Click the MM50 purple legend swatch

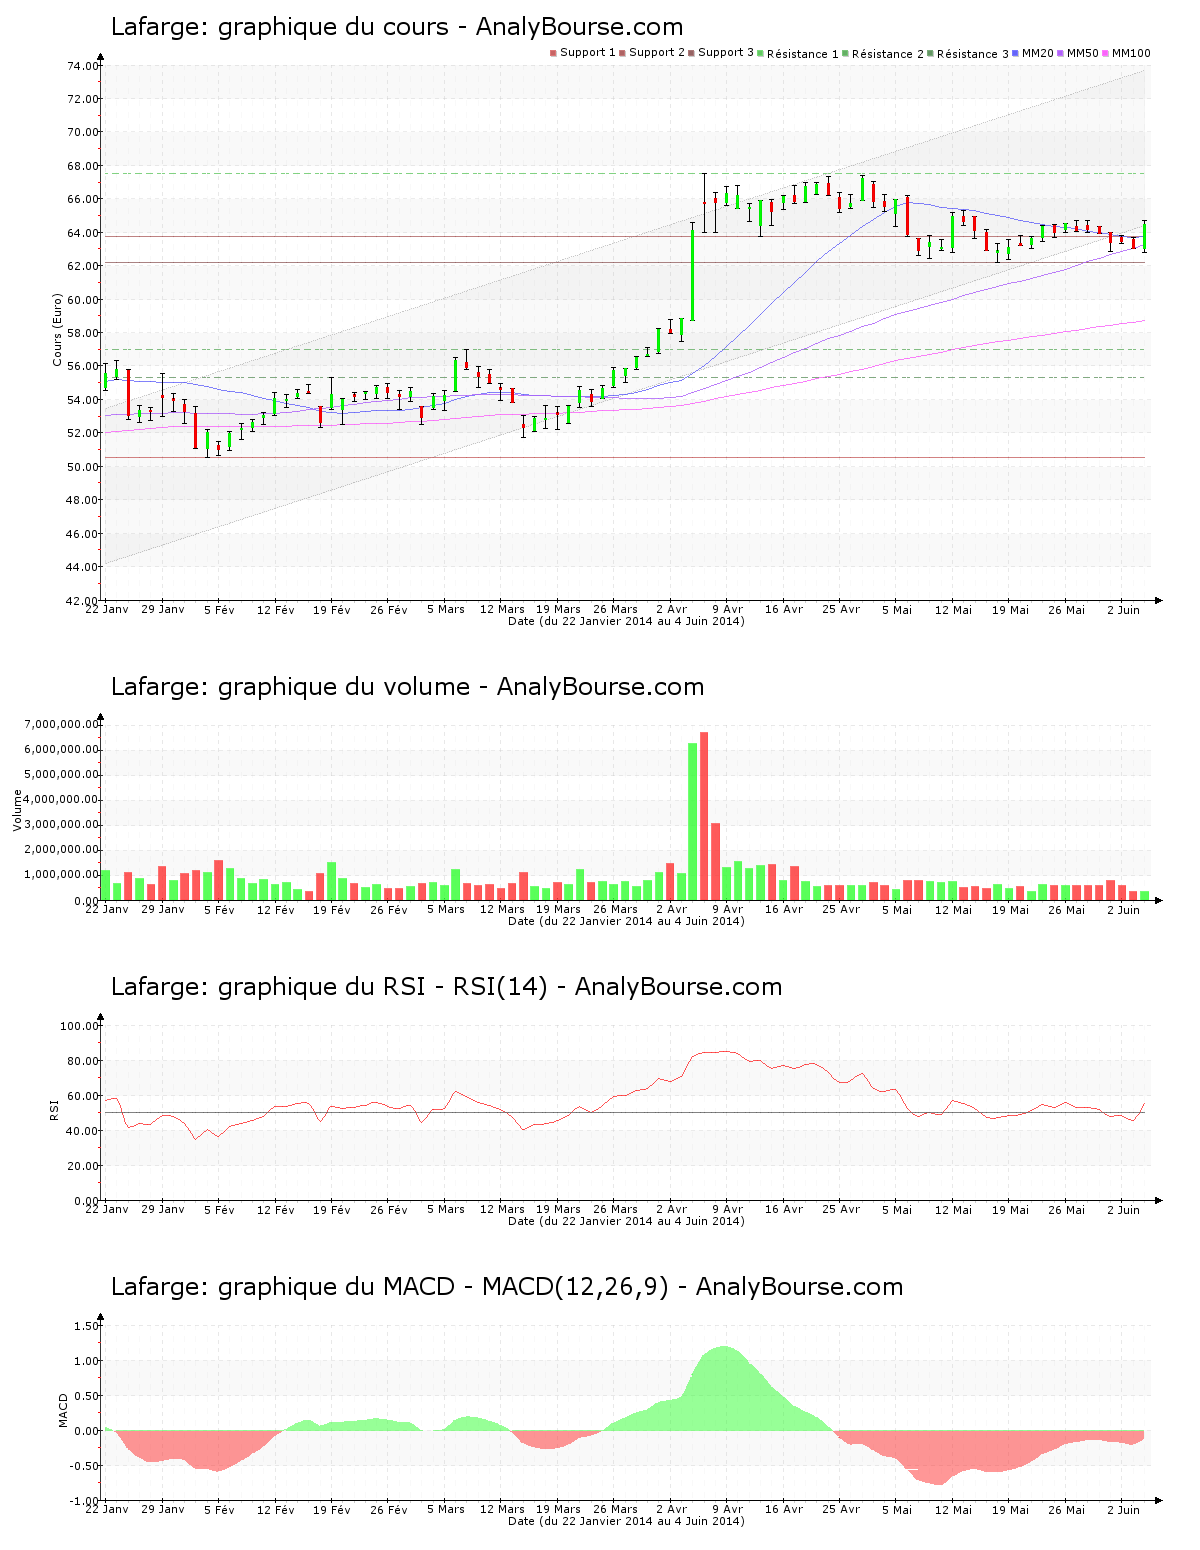[x=1062, y=53]
